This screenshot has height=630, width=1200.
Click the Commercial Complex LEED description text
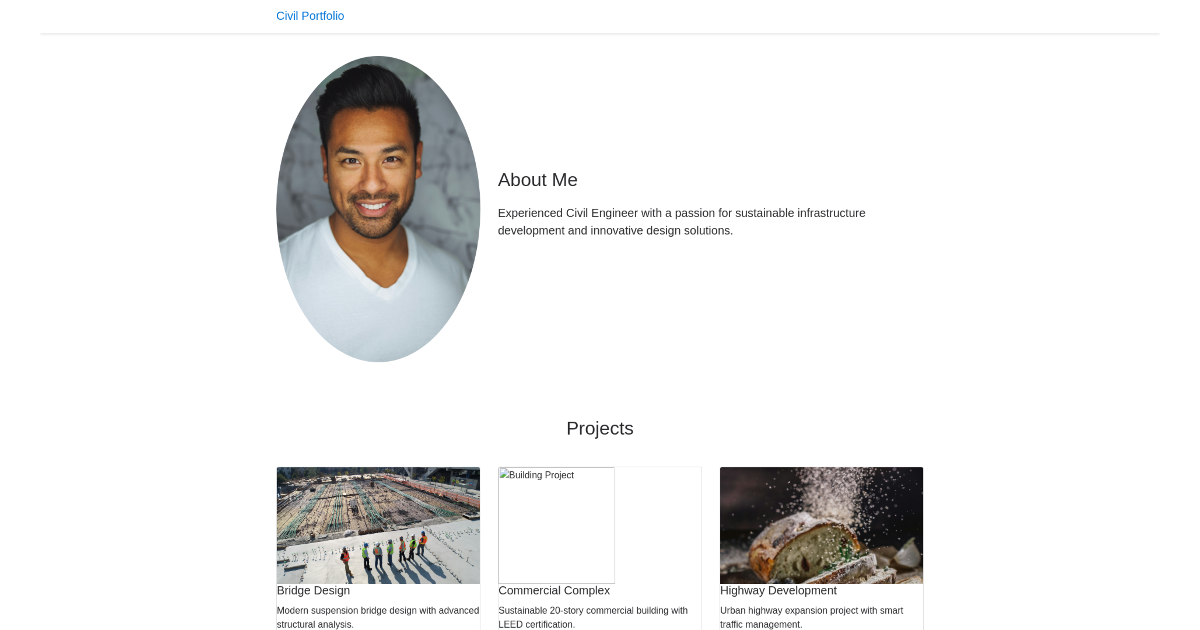(593, 617)
